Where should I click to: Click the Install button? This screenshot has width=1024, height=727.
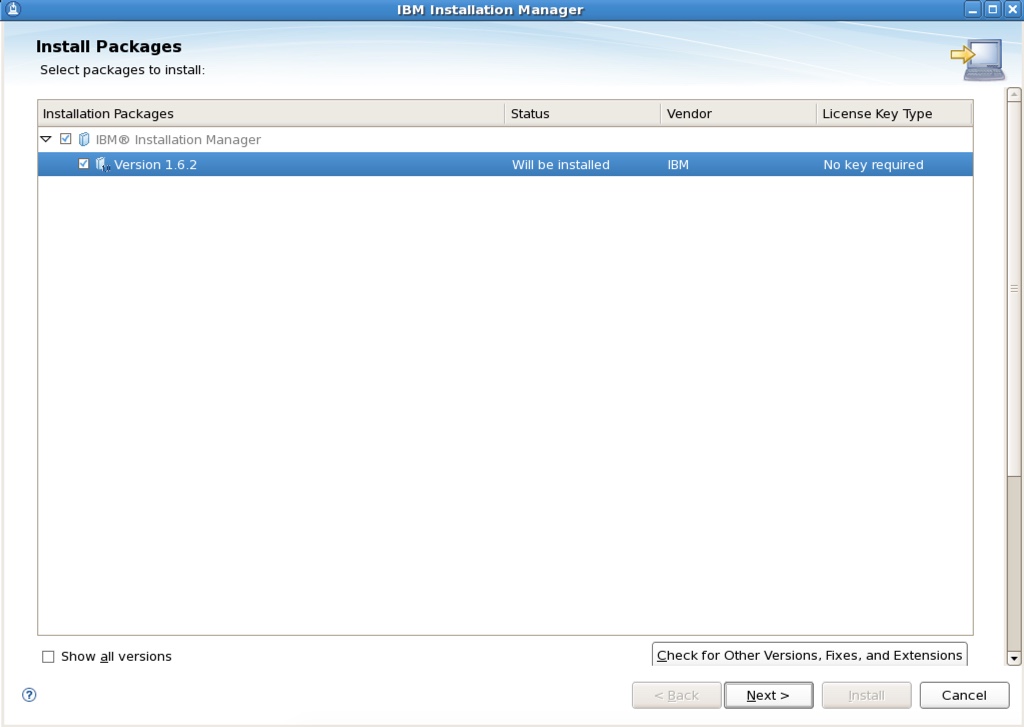[866, 695]
